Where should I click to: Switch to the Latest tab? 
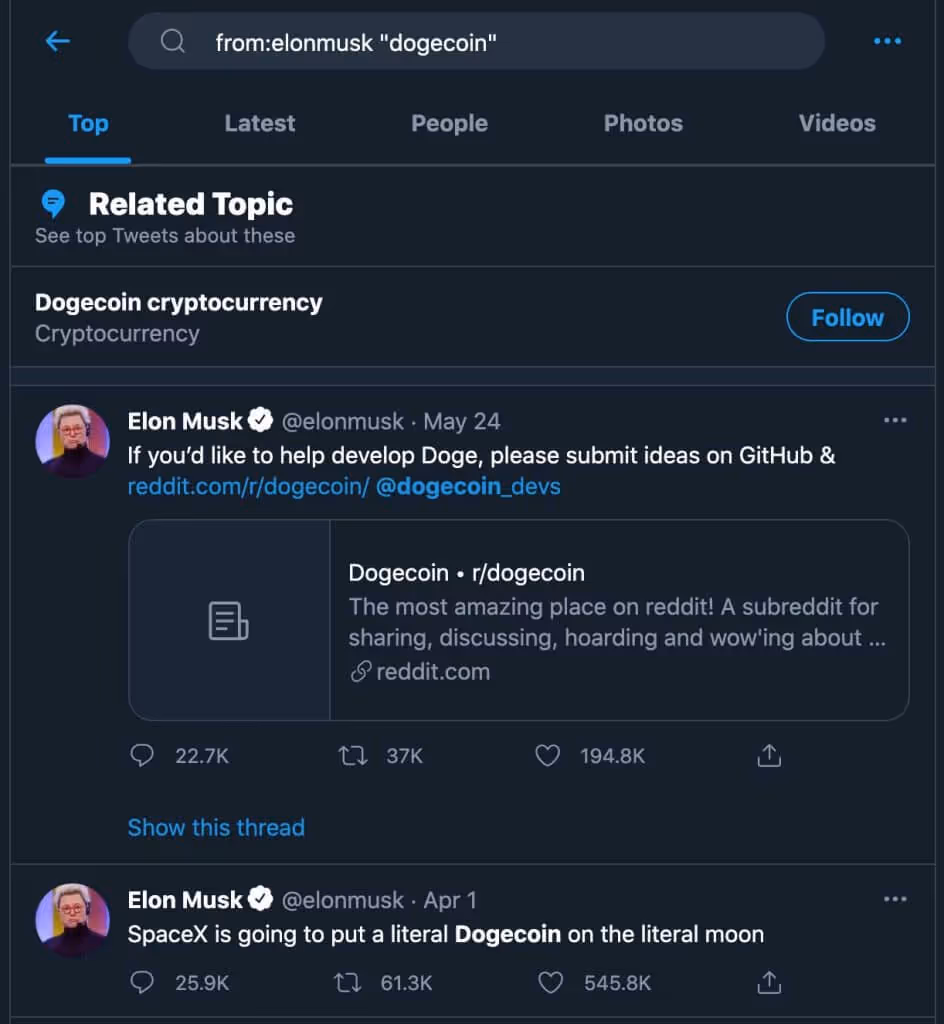(x=260, y=124)
